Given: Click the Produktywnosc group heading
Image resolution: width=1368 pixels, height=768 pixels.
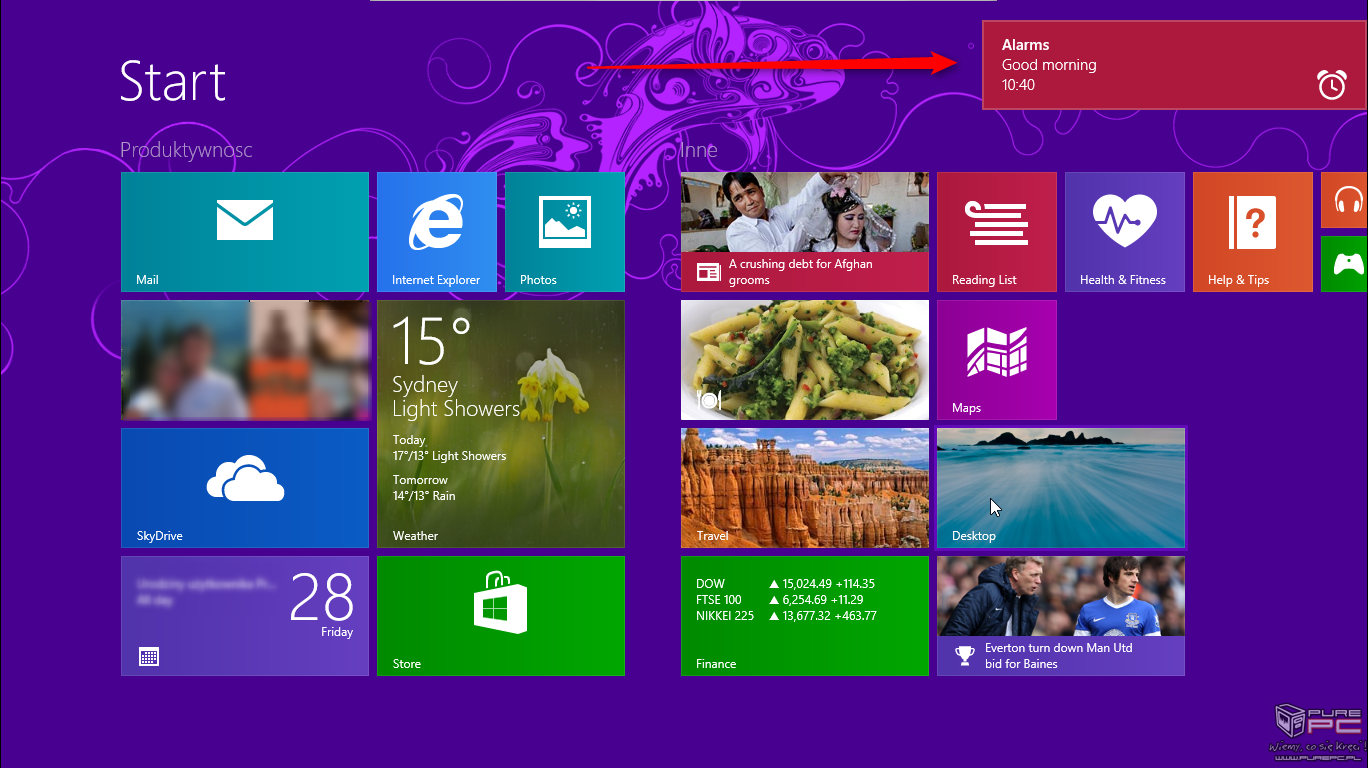Looking at the screenshot, I should coord(186,150).
